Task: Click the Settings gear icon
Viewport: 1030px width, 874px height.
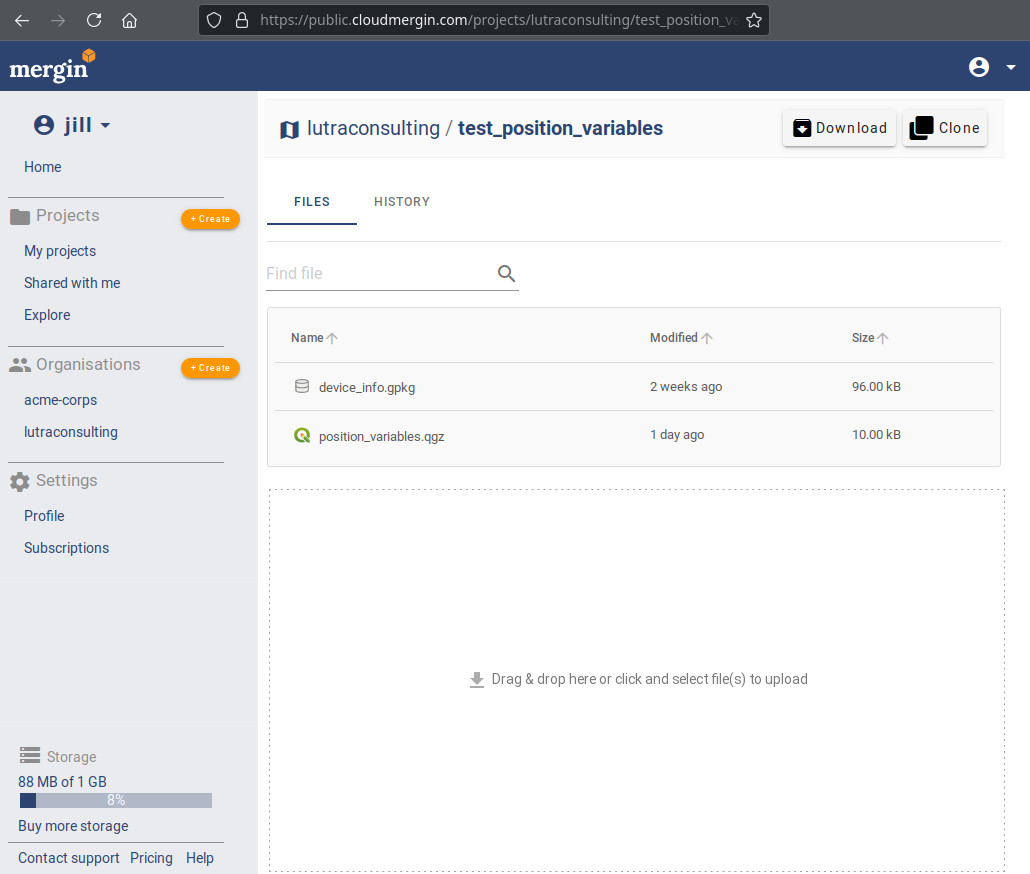Action: (x=20, y=481)
